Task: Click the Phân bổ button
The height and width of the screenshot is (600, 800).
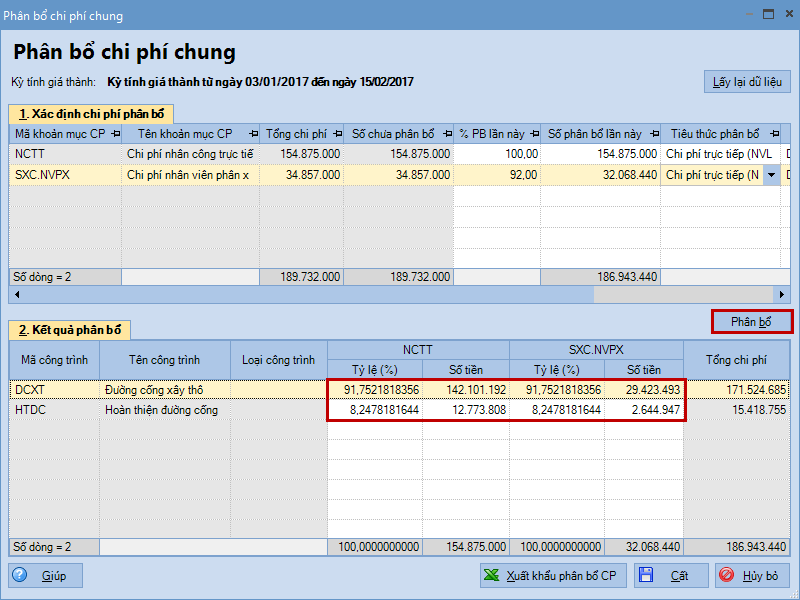Action: click(x=751, y=322)
